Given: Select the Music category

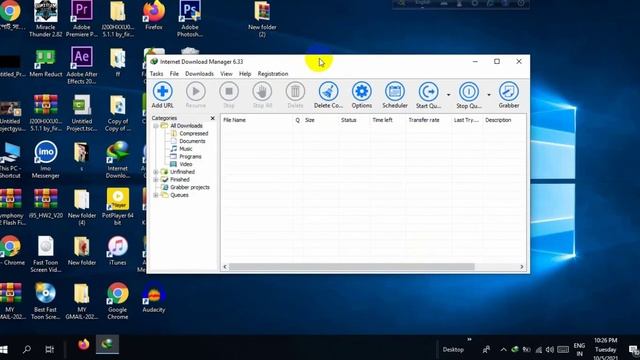Looking at the screenshot, I should [x=186, y=149].
